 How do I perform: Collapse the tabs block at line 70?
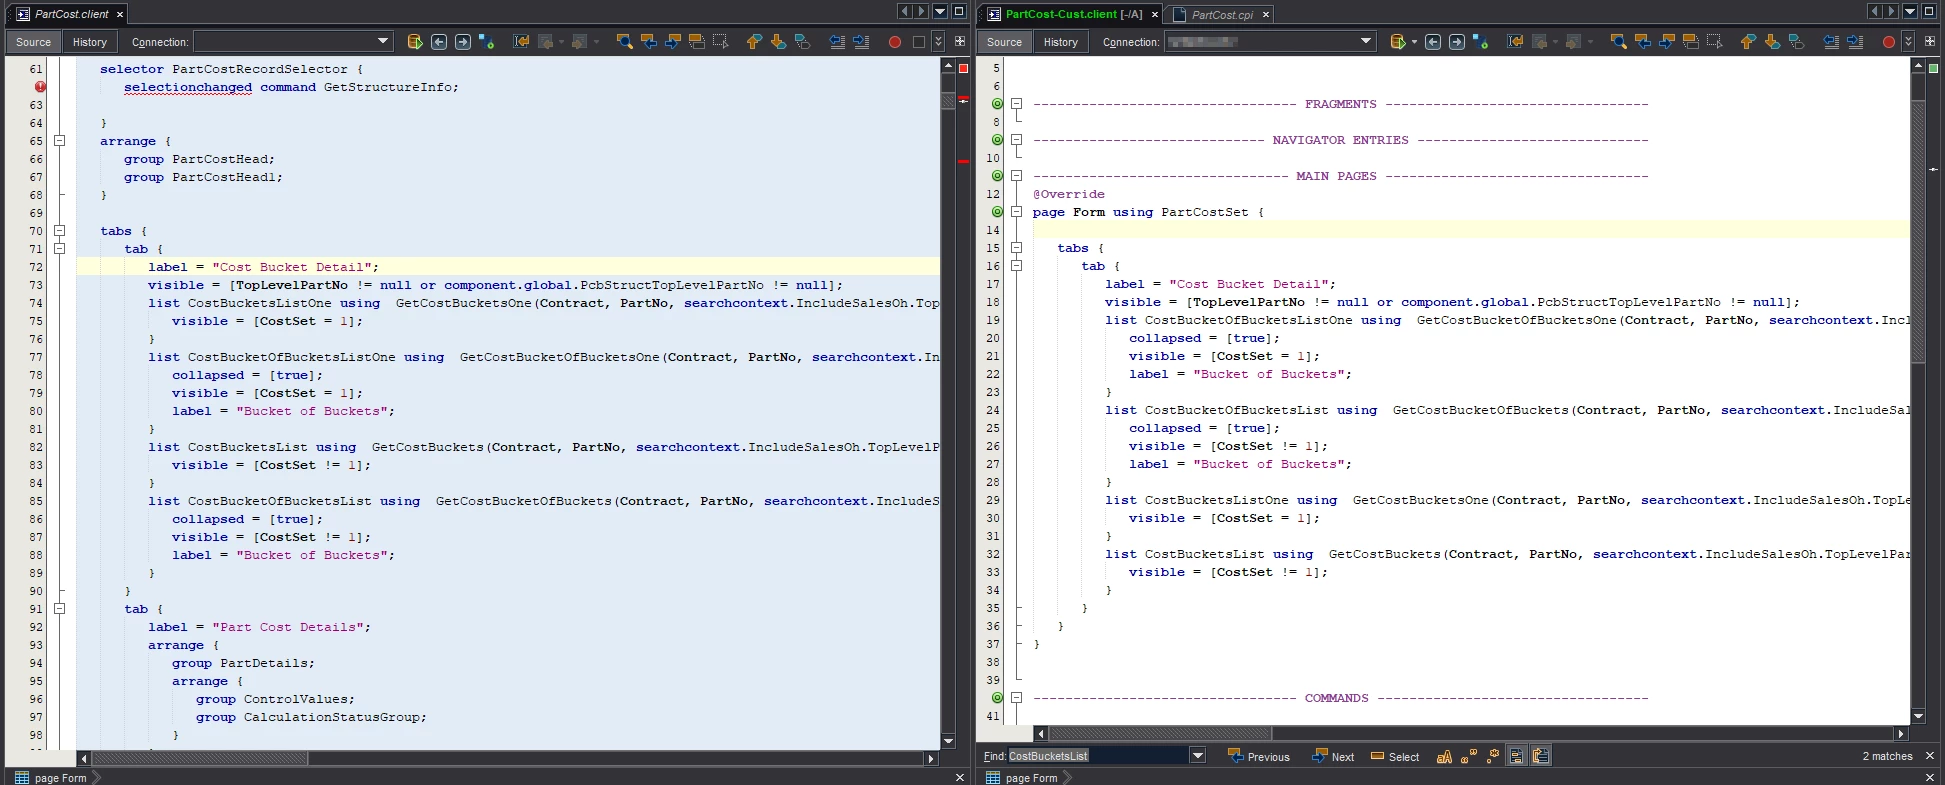[59, 231]
